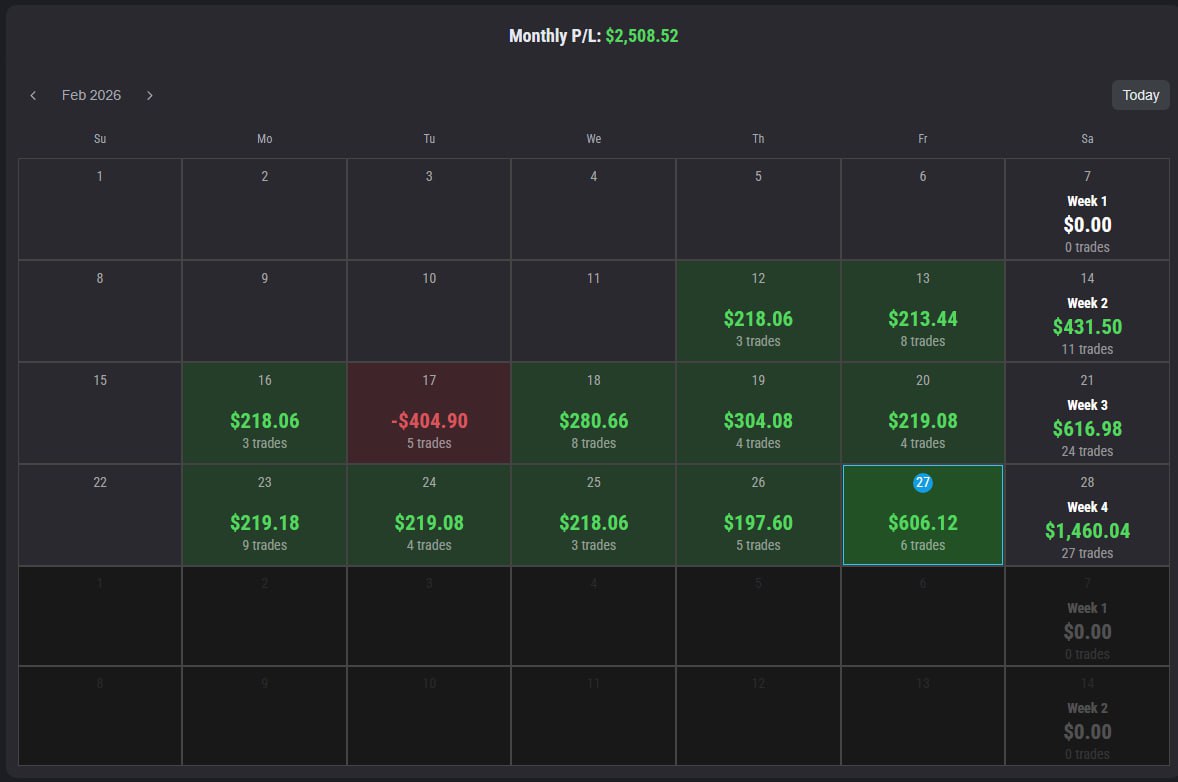
Task: Select Feb 19 with $304.08 profit
Action: pos(758,412)
